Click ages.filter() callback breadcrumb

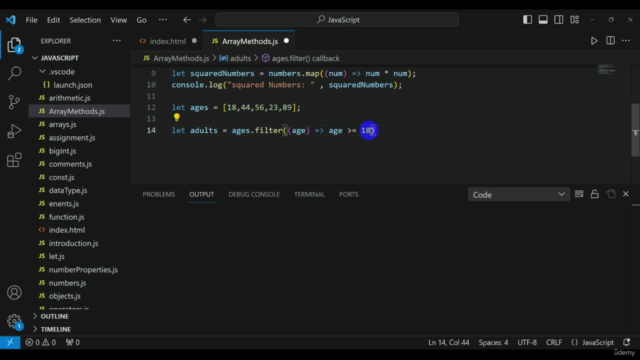(300, 58)
